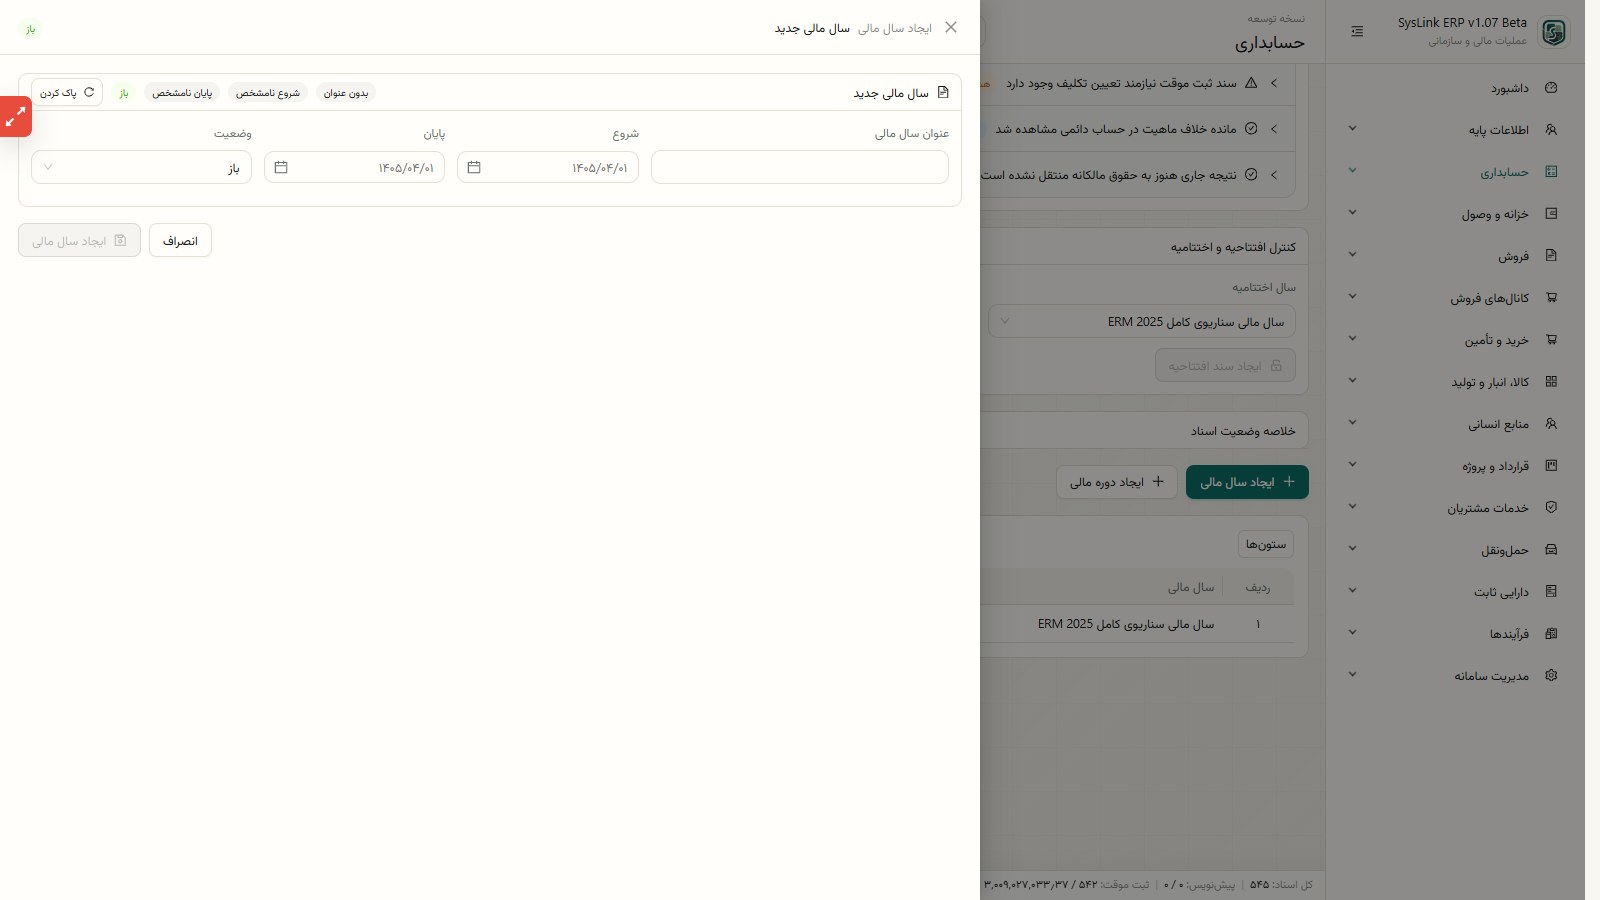Click the شروع date input
The height and width of the screenshot is (900, 1600).
click(x=548, y=167)
